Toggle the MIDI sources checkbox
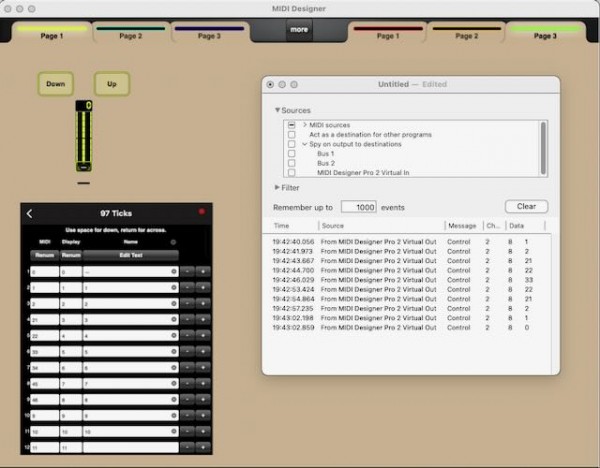 pyautogui.click(x=292, y=125)
